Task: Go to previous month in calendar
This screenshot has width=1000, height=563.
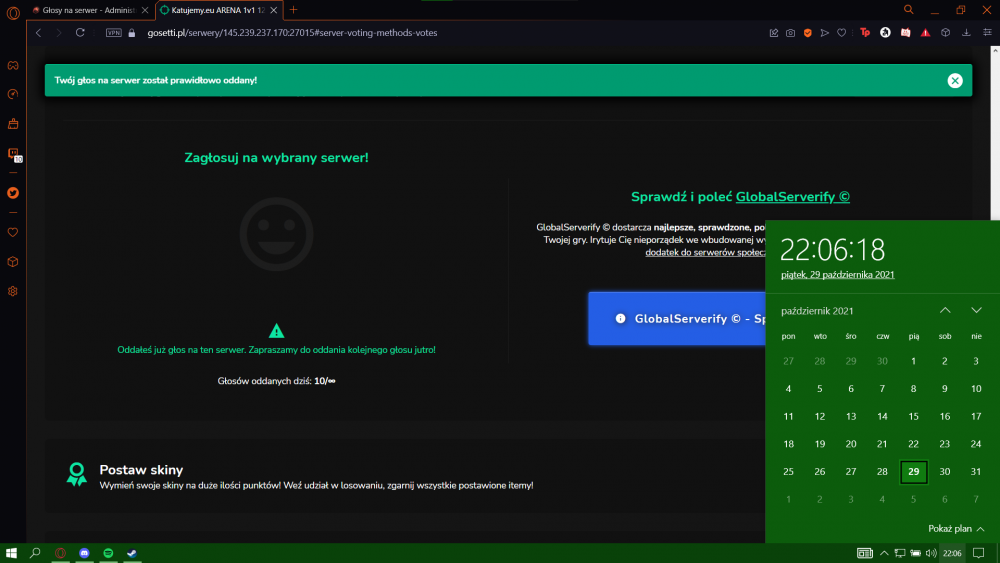Action: point(945,311)
